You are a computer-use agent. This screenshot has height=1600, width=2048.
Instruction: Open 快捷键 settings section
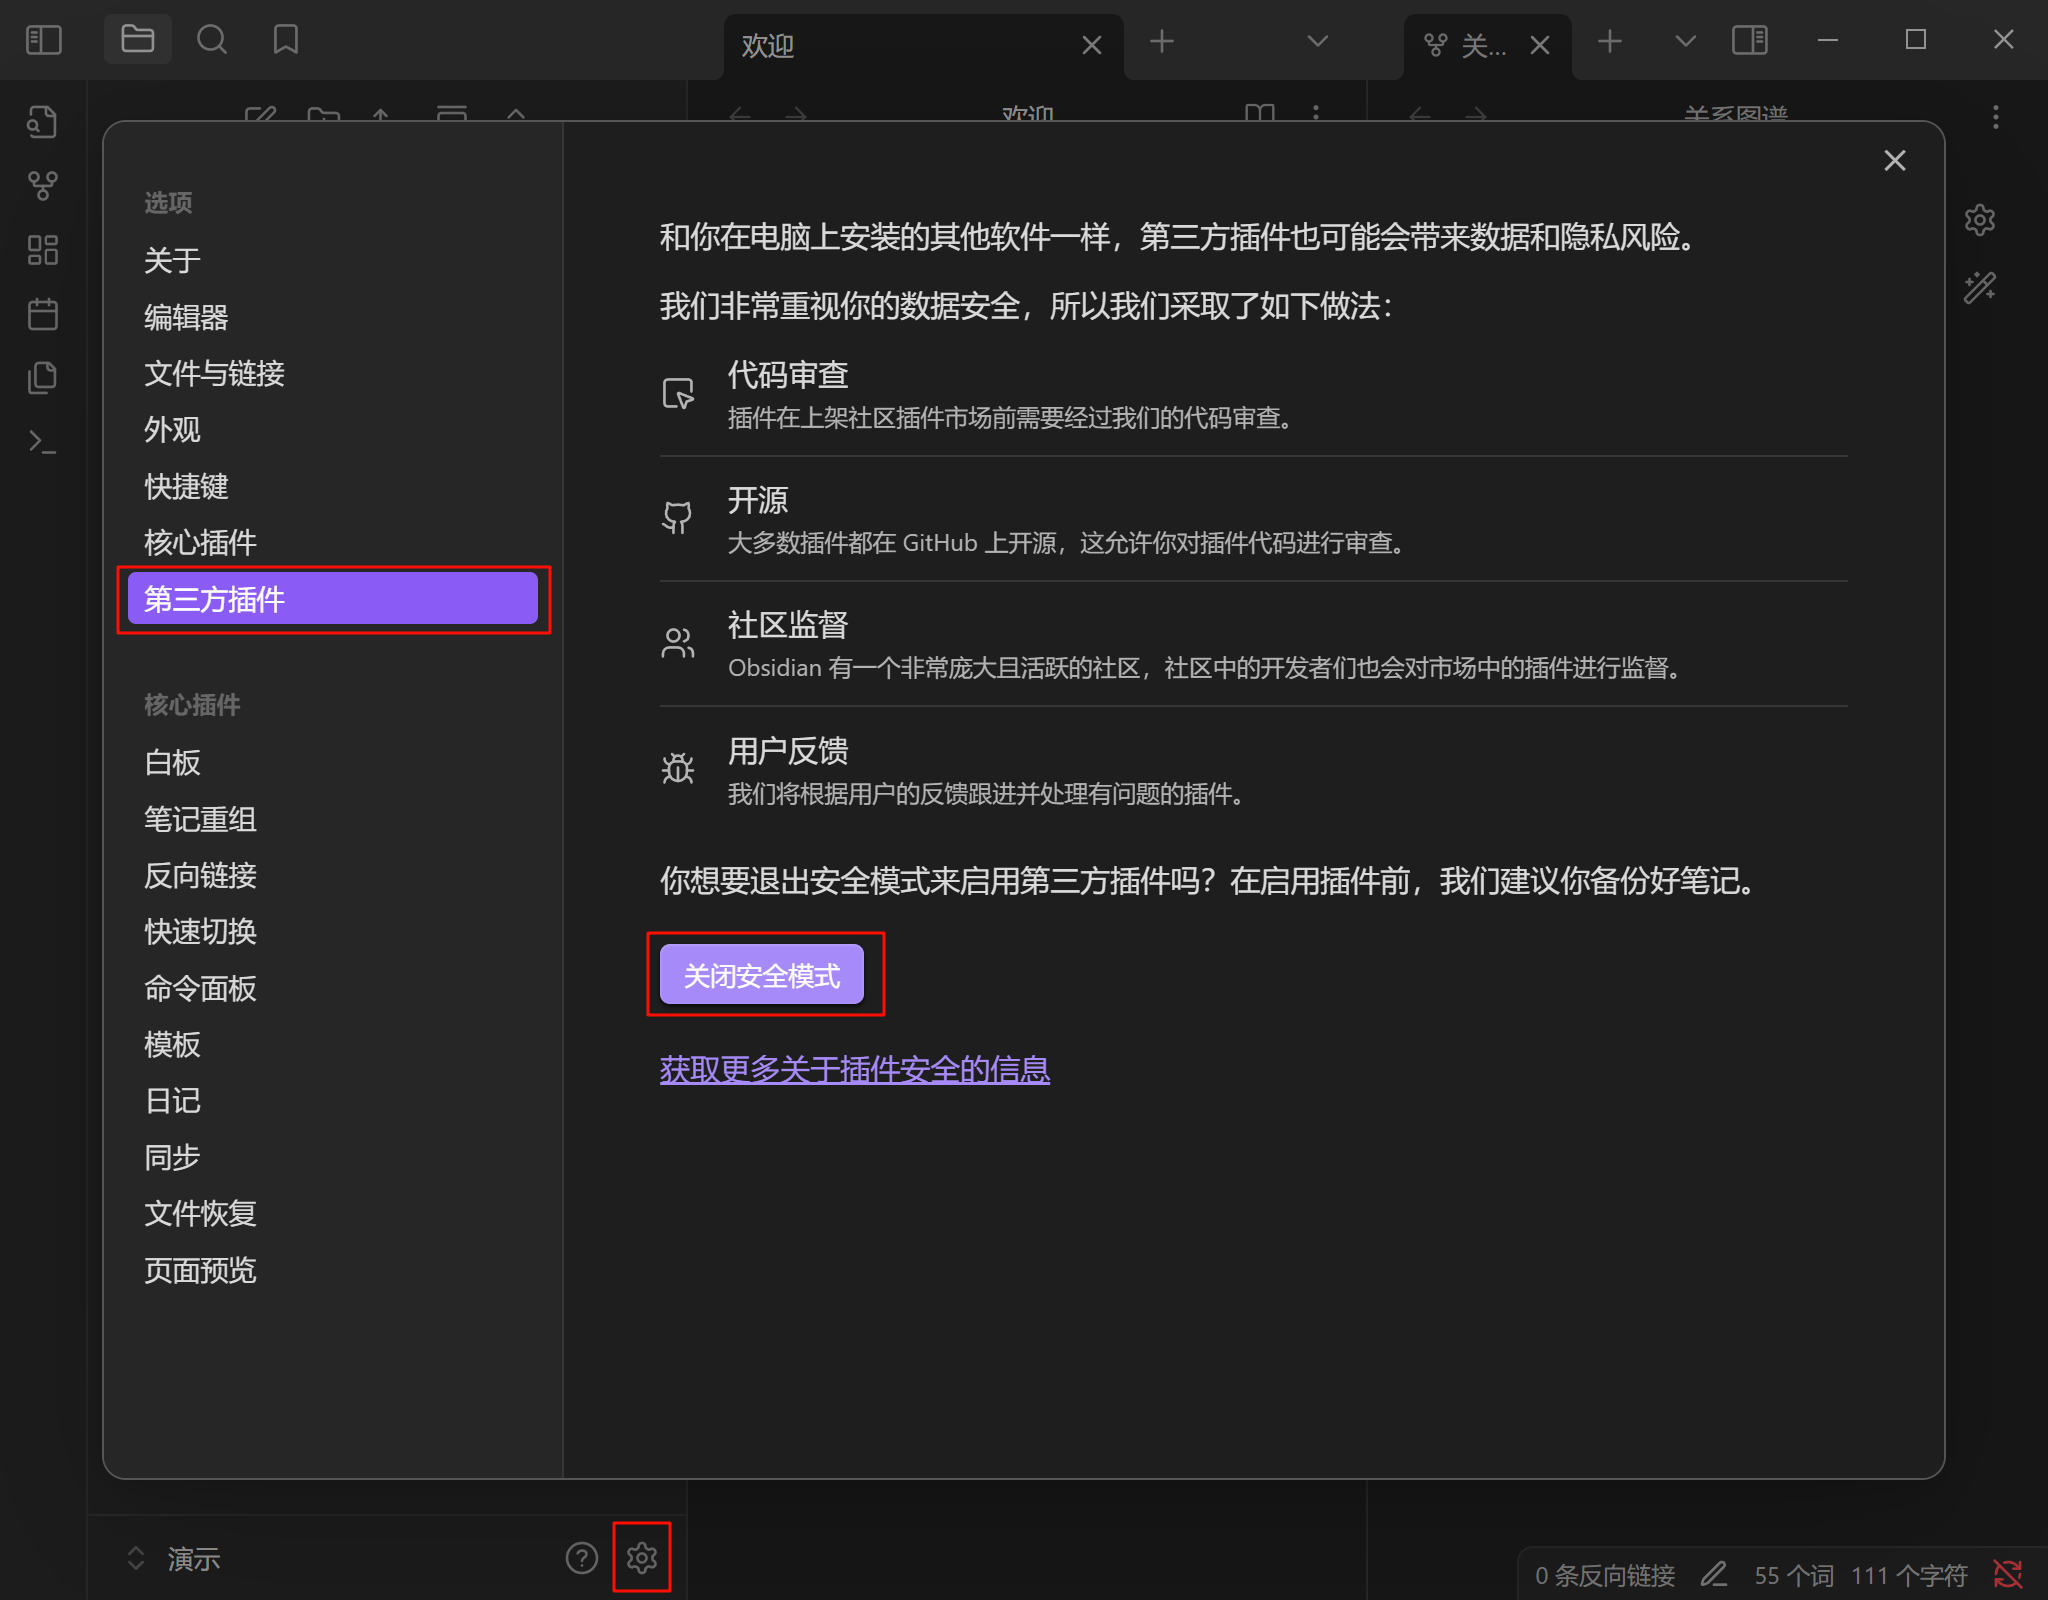186,486
